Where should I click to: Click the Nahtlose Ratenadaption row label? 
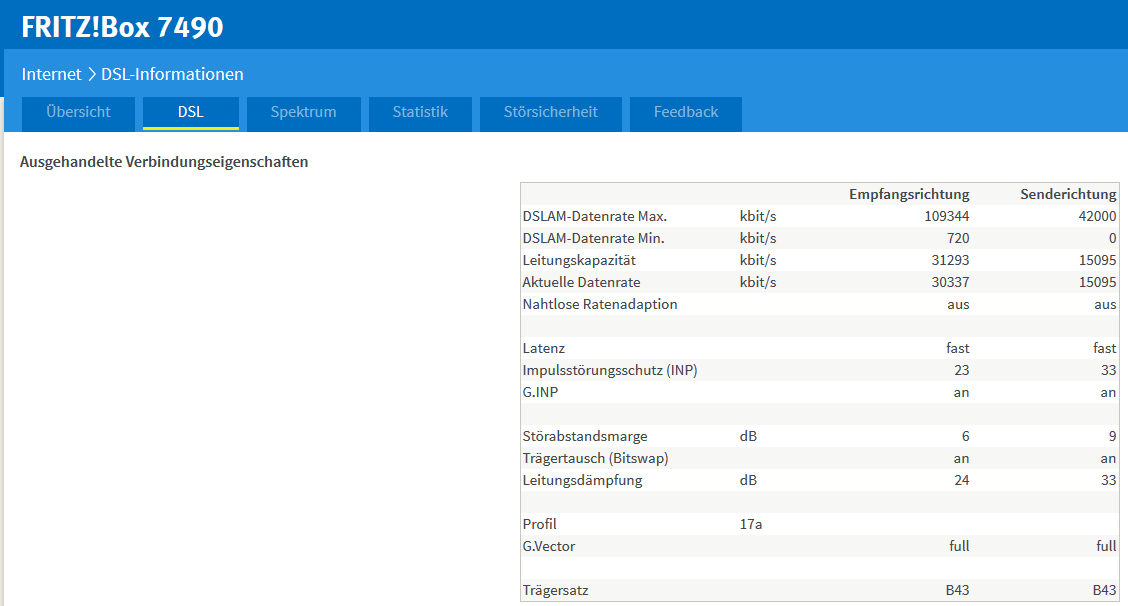coord(600,304)
